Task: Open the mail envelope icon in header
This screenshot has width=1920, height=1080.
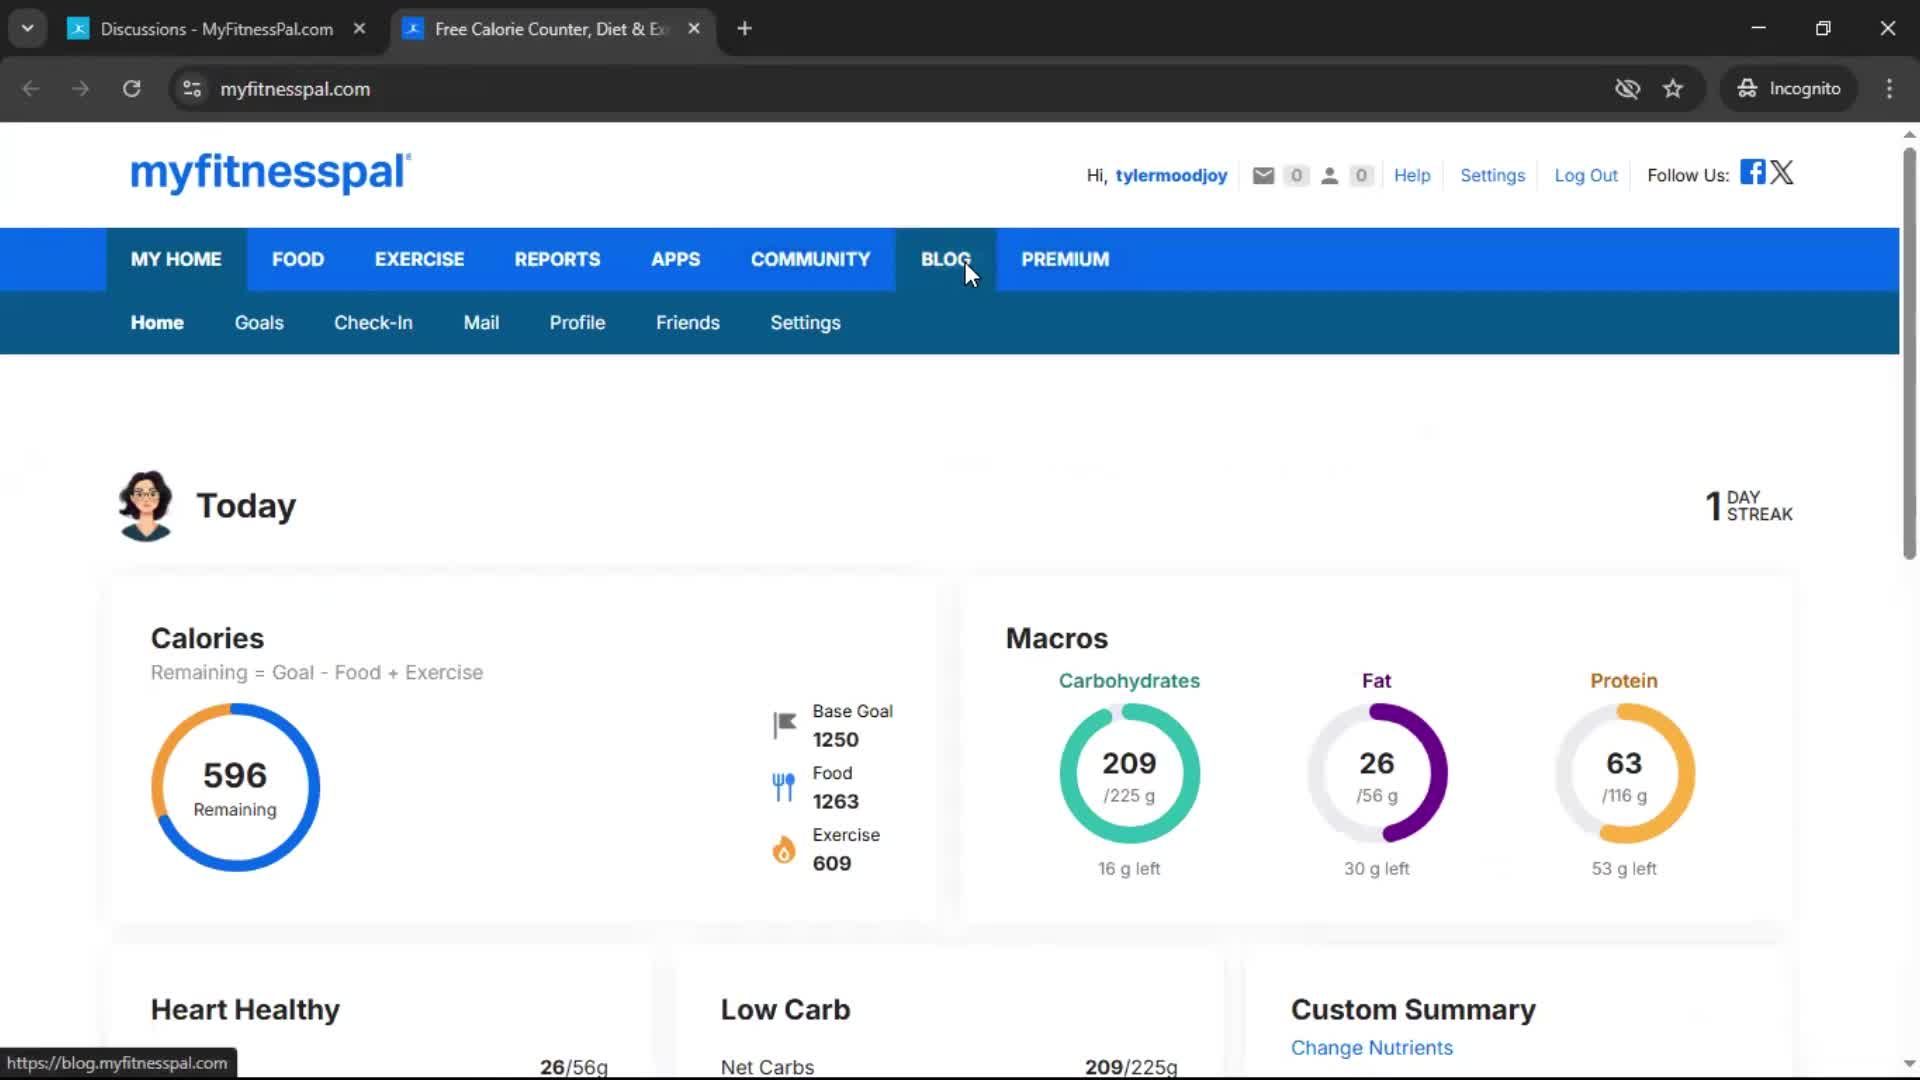Action: (x=1263, y=176)
